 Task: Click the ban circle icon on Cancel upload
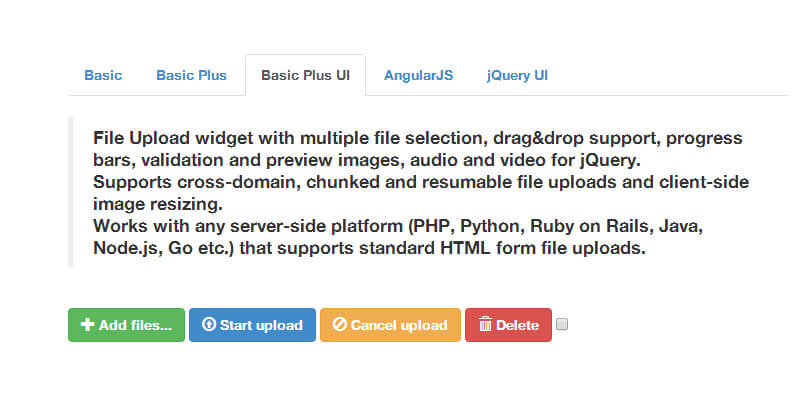340,325
